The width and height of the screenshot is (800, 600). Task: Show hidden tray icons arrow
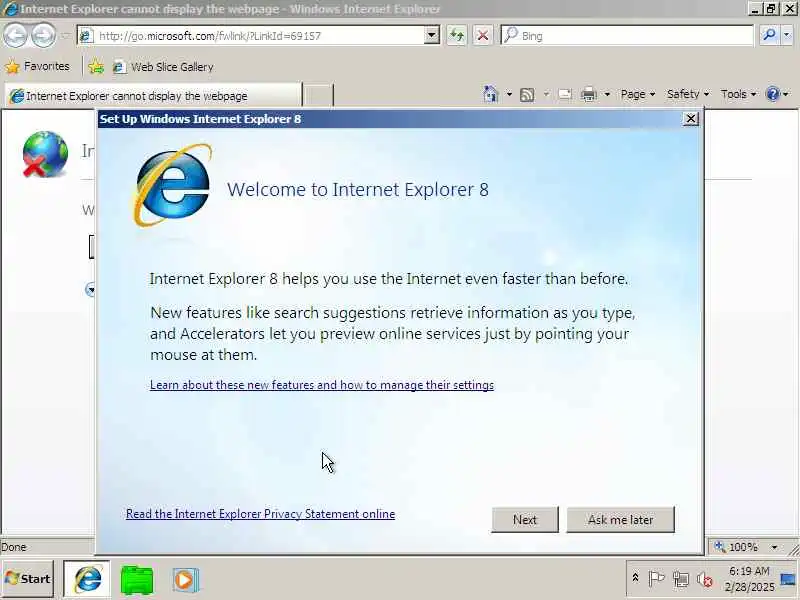click(x=635, y=578)
